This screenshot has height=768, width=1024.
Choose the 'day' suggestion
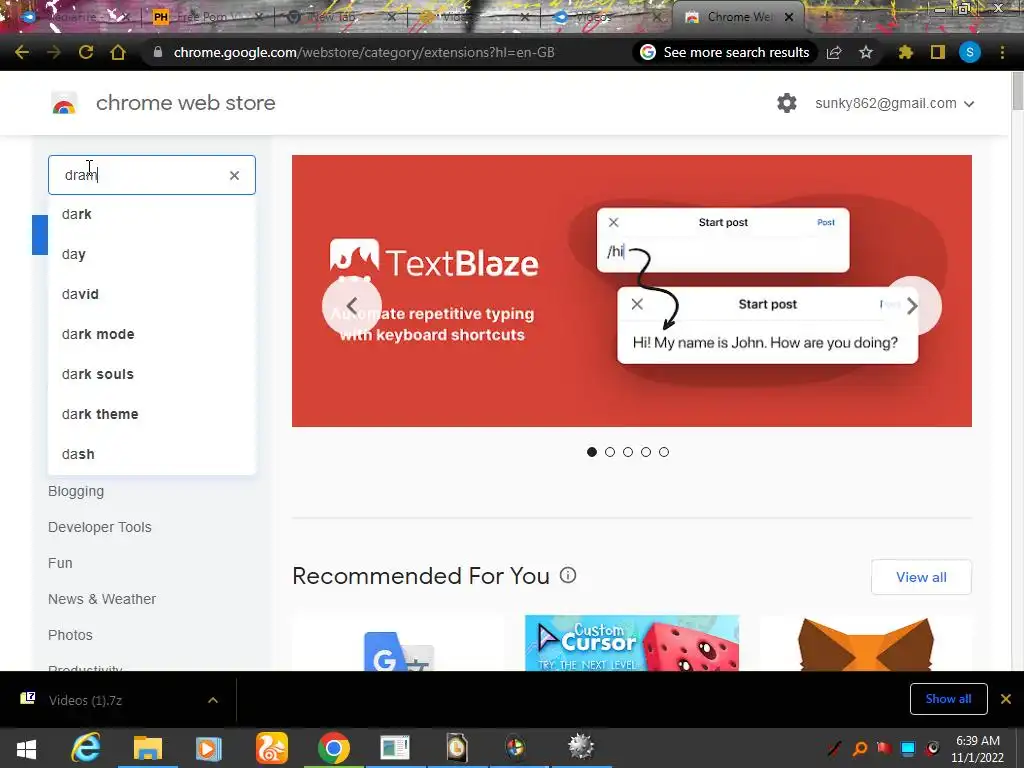pos(152,254)
